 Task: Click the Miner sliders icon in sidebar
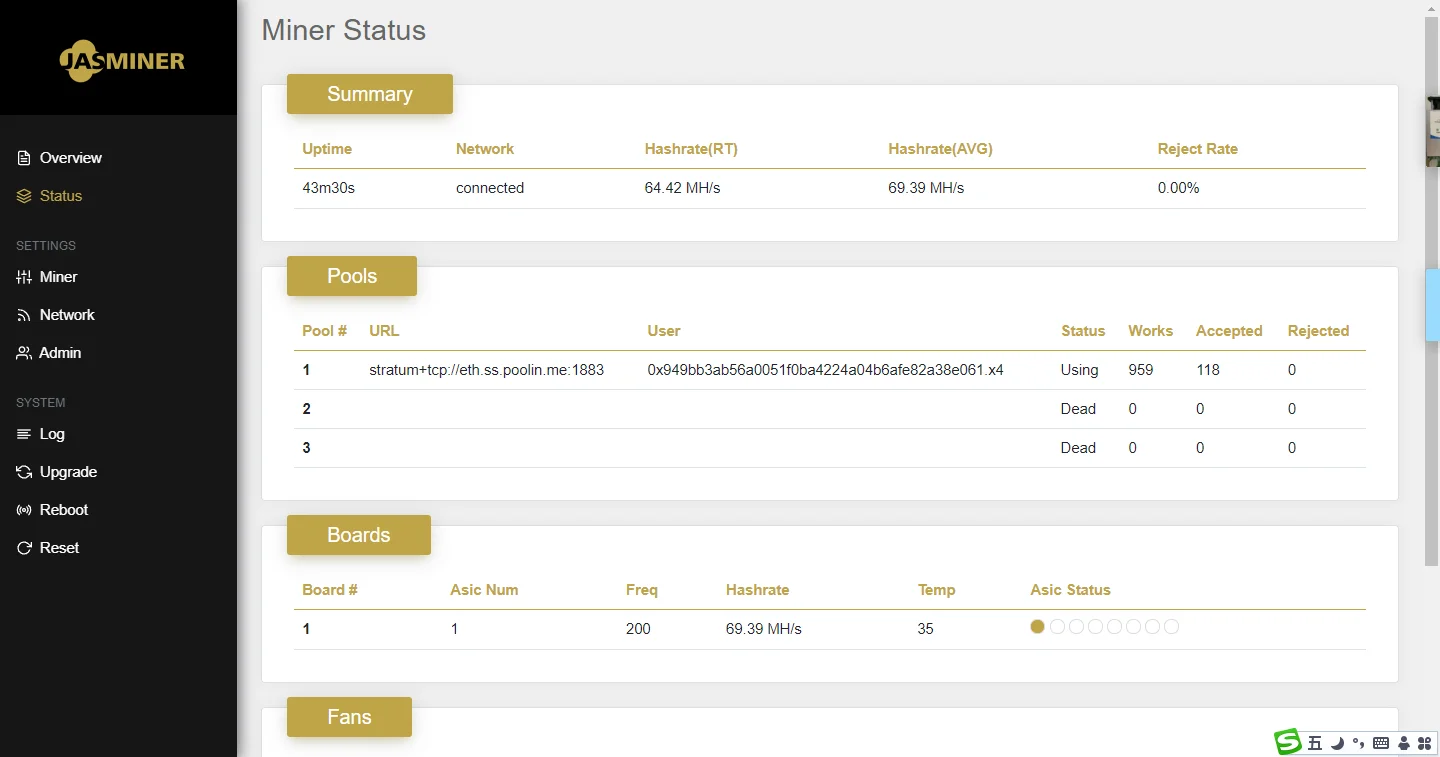coord(24,277)
